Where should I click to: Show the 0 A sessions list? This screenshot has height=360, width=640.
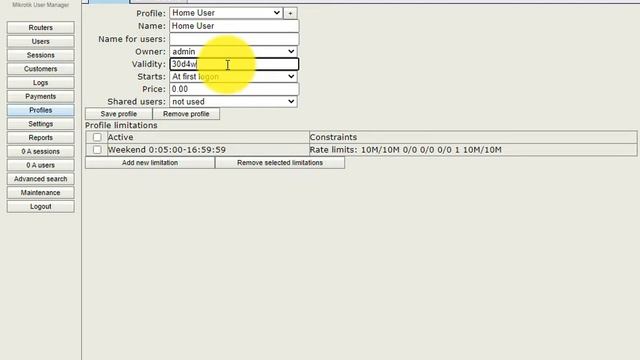pyautogui.click(x=40, y=151)
